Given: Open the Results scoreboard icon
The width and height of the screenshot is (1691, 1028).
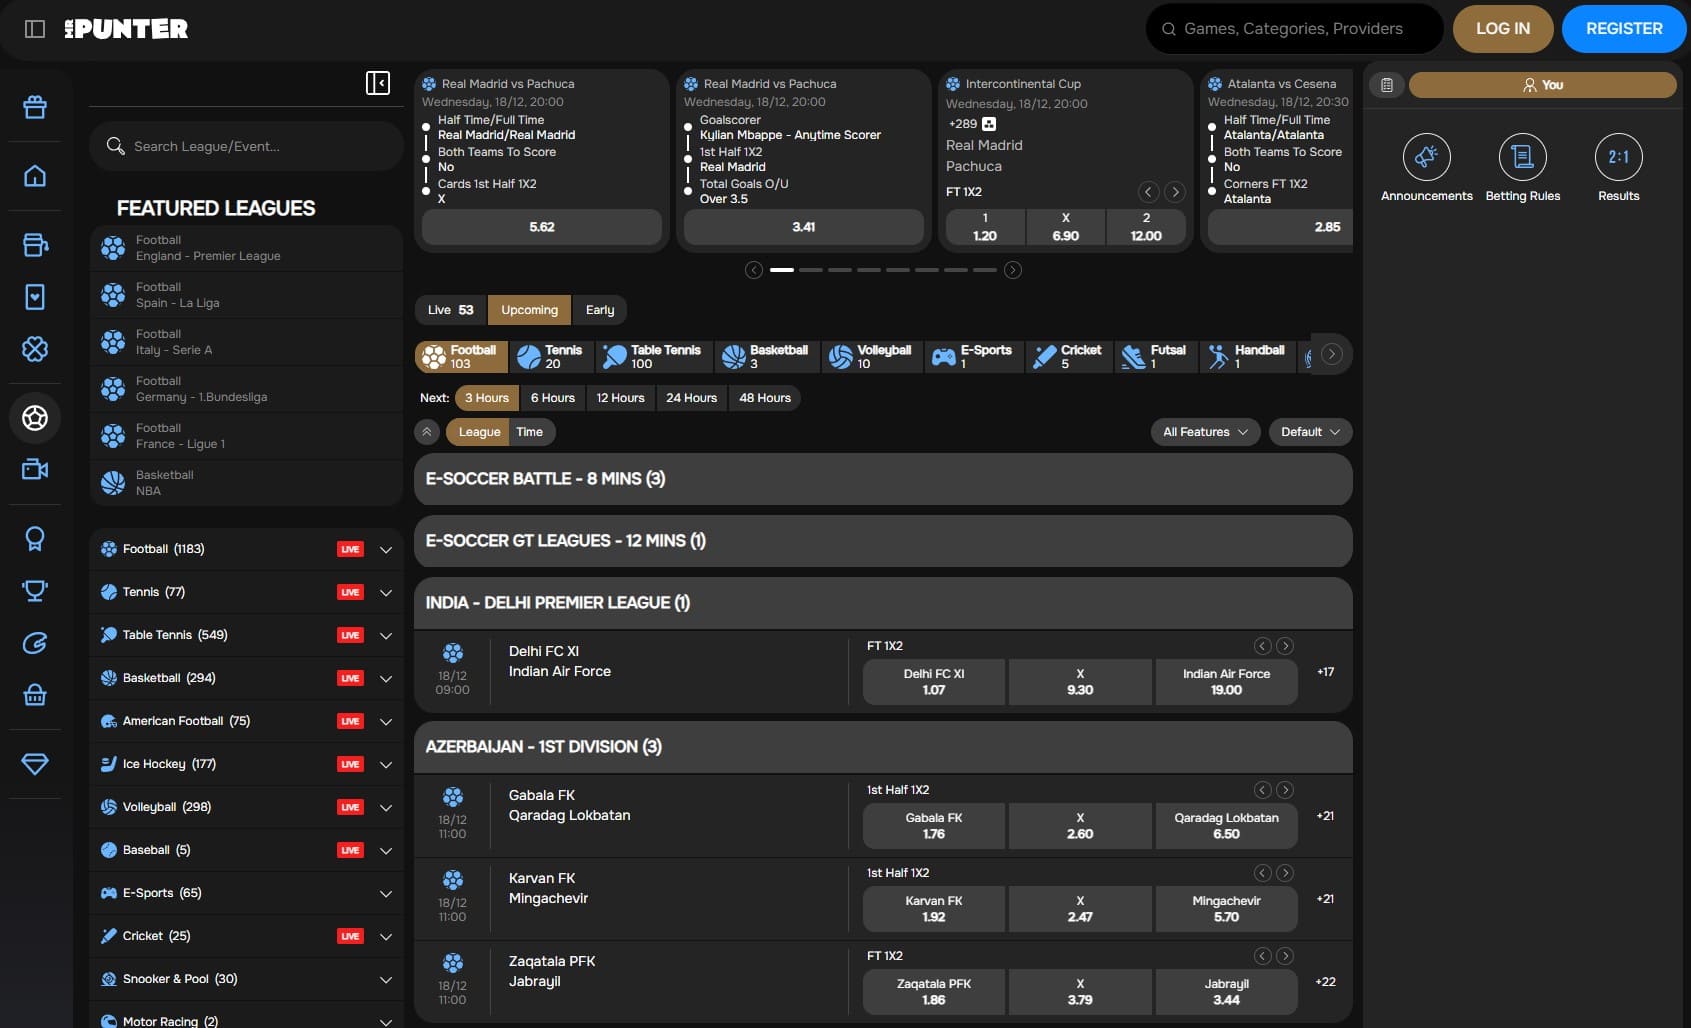Looking at the screenshot, I should point(1618,157).
